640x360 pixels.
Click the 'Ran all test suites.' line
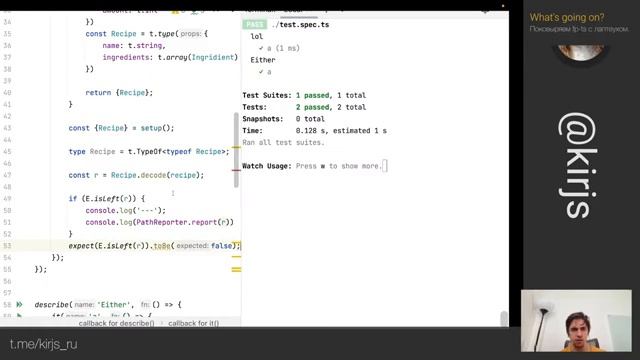283,143
